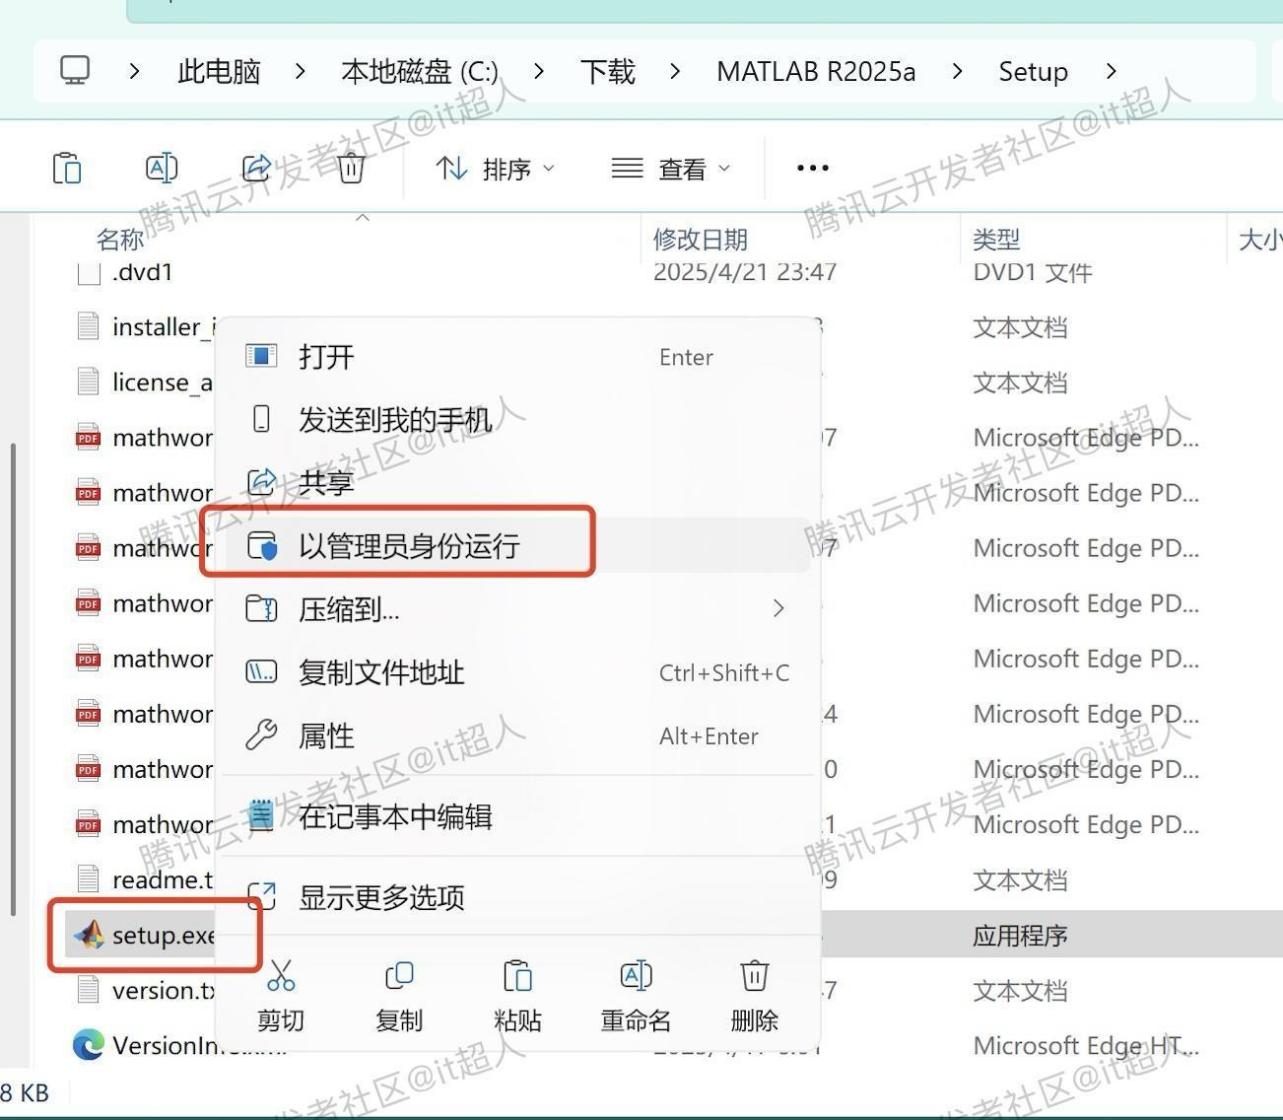This screenshot has width=1283, height=1120.
Task: Open the 属性 properties entry
Action: click(327, 736)
